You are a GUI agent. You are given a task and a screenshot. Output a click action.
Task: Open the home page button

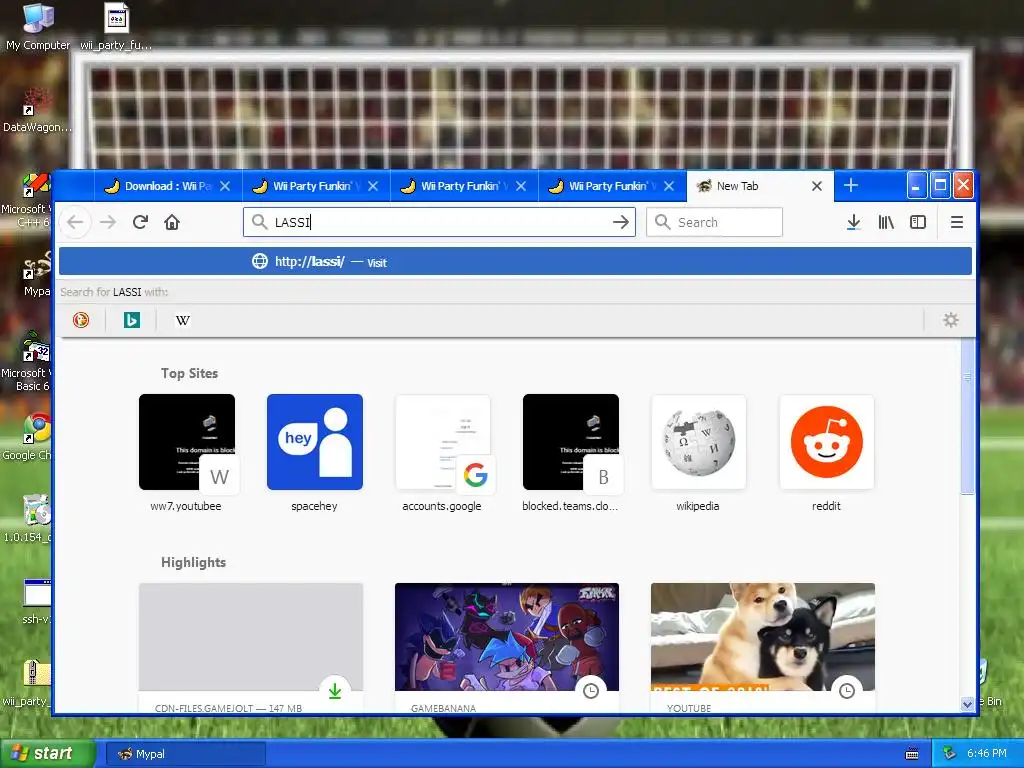(172, 222)
